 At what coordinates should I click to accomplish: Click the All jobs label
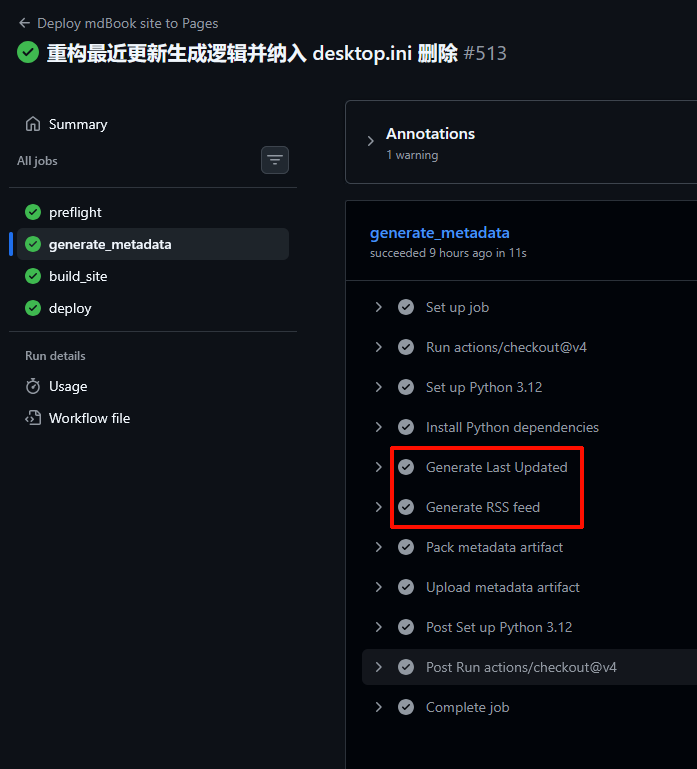click(37, 161)
